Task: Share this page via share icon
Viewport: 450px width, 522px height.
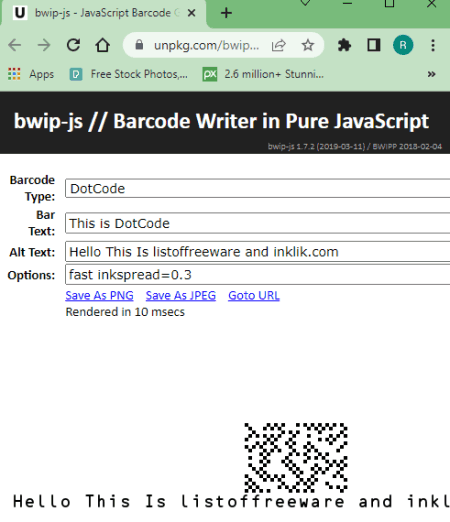Action: pyautogui.click(x=279, y=45)
